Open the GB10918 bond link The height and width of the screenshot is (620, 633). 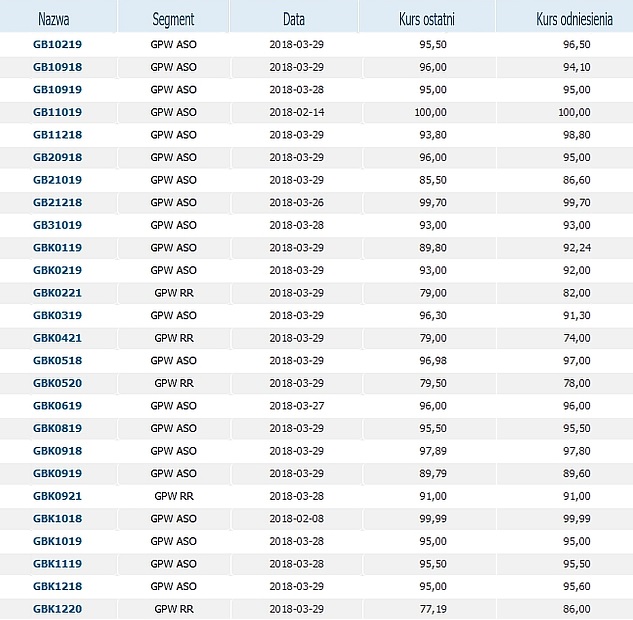(x=57, y=67)
